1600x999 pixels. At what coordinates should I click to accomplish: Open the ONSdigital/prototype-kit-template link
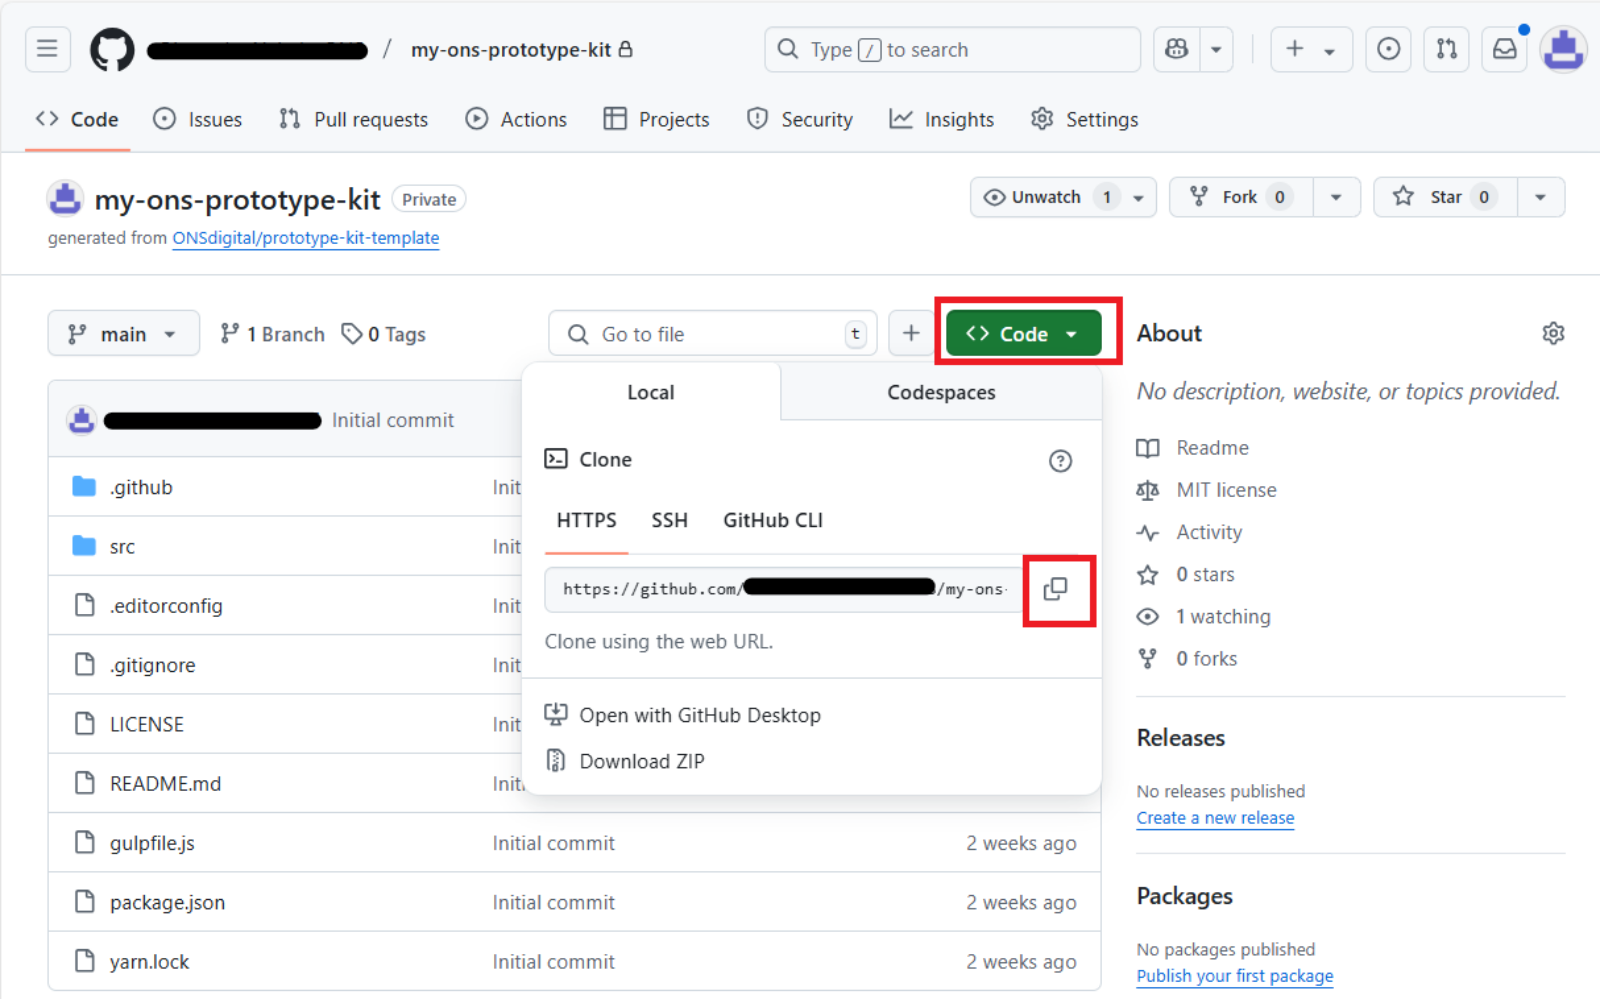[306, 238]
